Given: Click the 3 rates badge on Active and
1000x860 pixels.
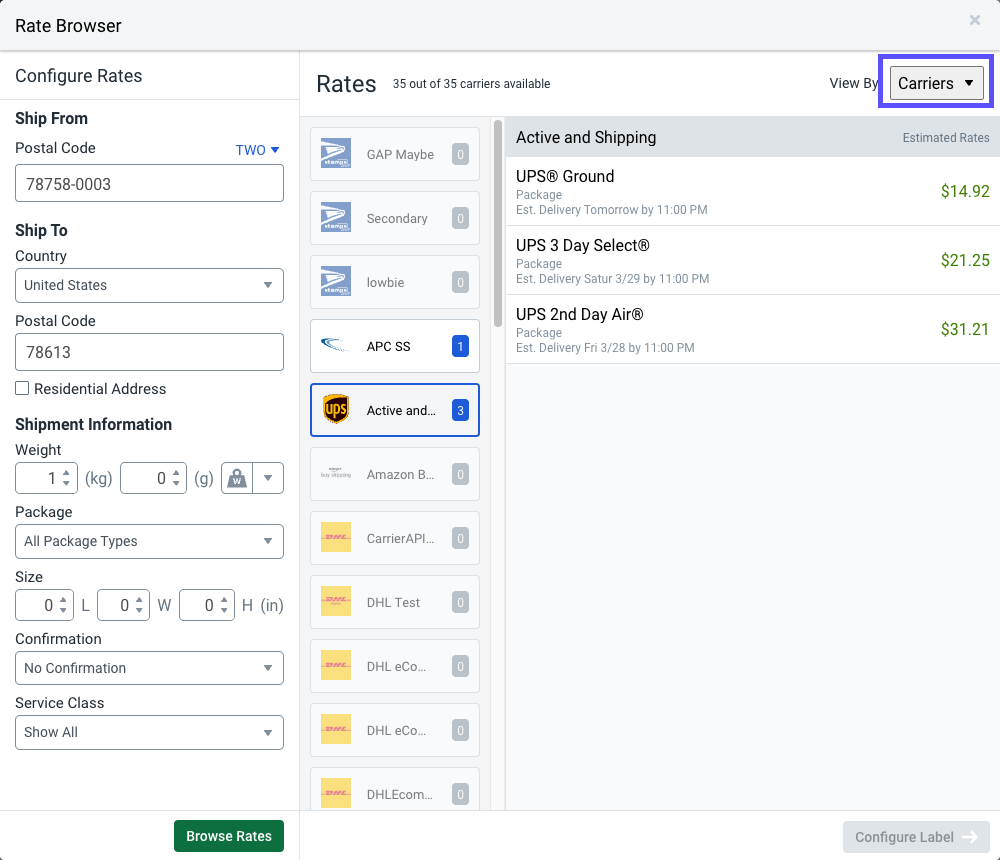Looking at the screenshot, I should 460,410.
